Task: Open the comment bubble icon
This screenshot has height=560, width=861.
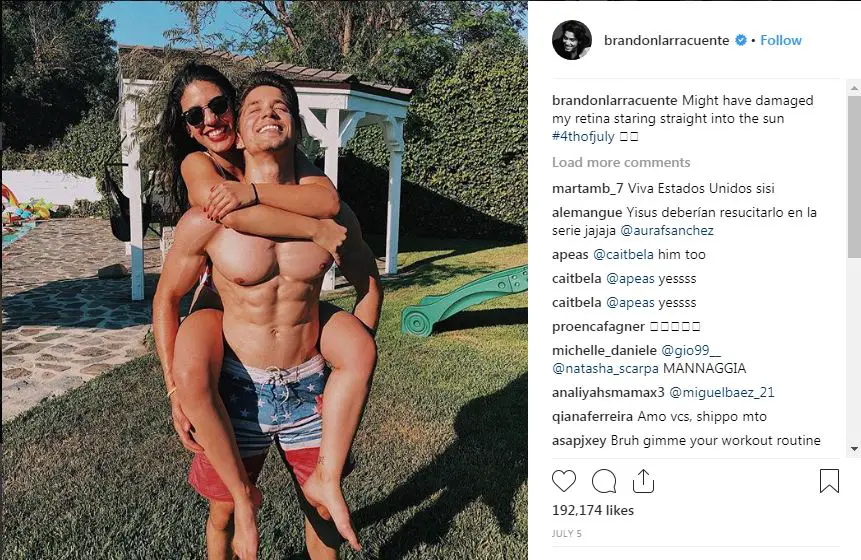Action: pyautogui.click(x=604, y=481)
